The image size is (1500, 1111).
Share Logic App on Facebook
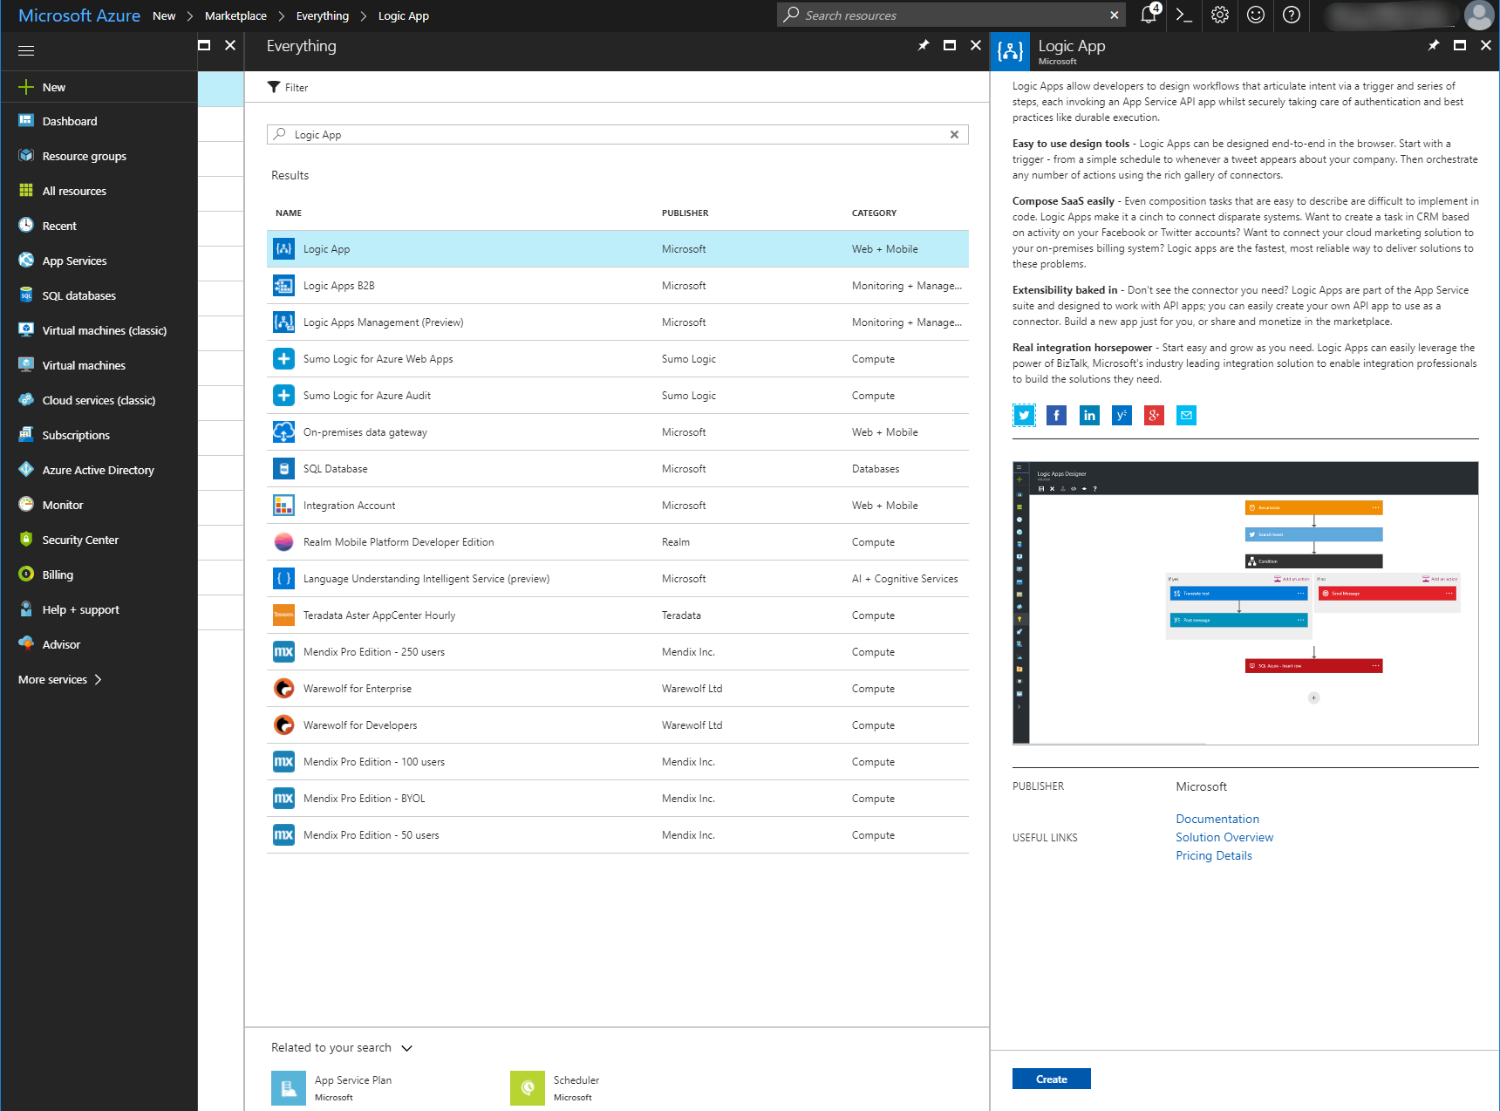pos(1056,415)
